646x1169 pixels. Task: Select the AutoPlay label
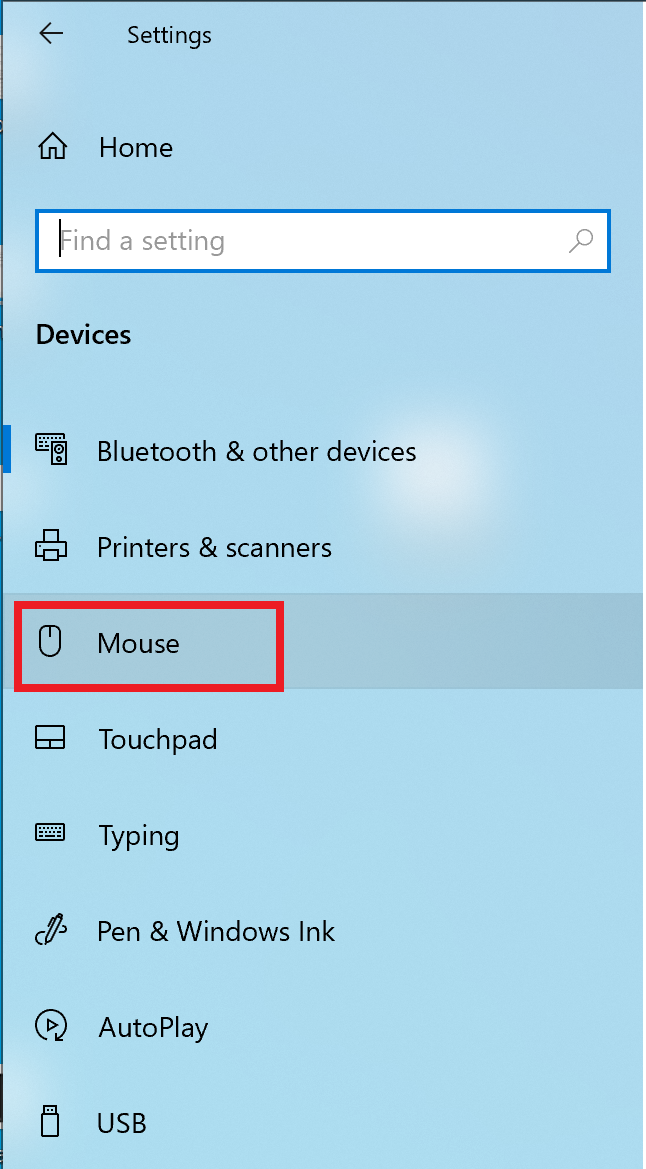[x=153, y=1027]
